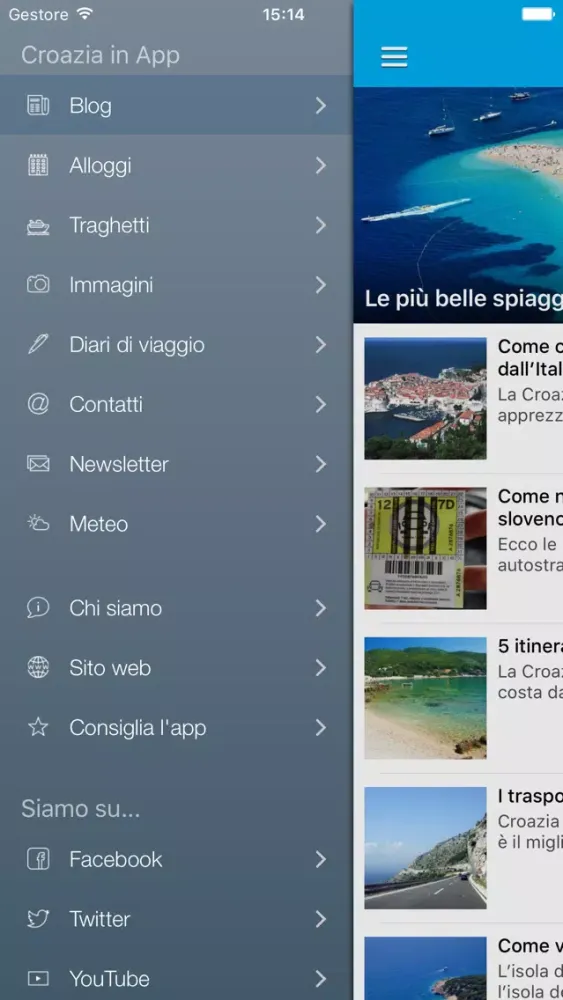This screenshot has height=1000, width=563.
Task: Tap the Diari di viaggio pen icon
Action: pyautogui.click(x=38, y=344)
